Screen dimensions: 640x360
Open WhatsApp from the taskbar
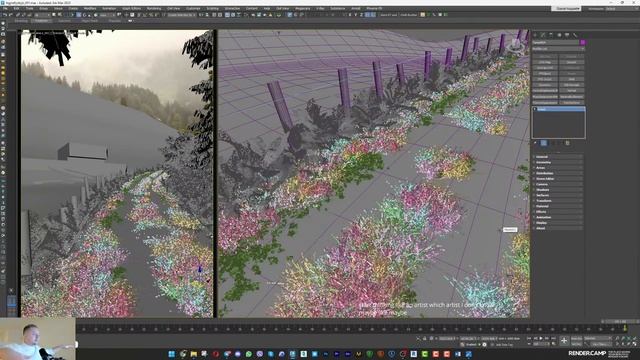tap(249, 354)
